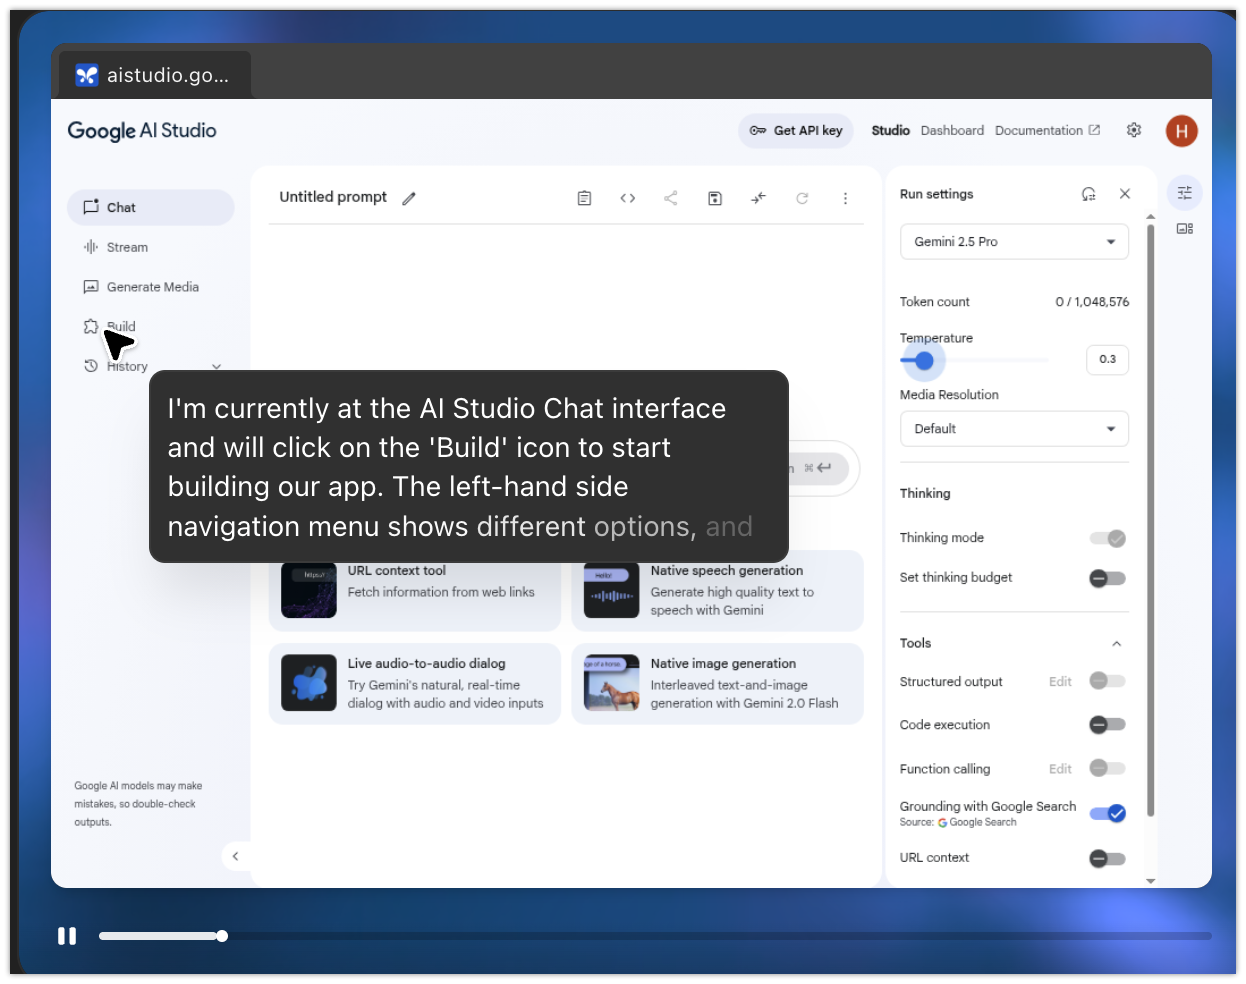The width and height of the screenshot is (1246, 984).
Task: Click the icon below the sliders icon in the right rail
Action: (1185, 229)
